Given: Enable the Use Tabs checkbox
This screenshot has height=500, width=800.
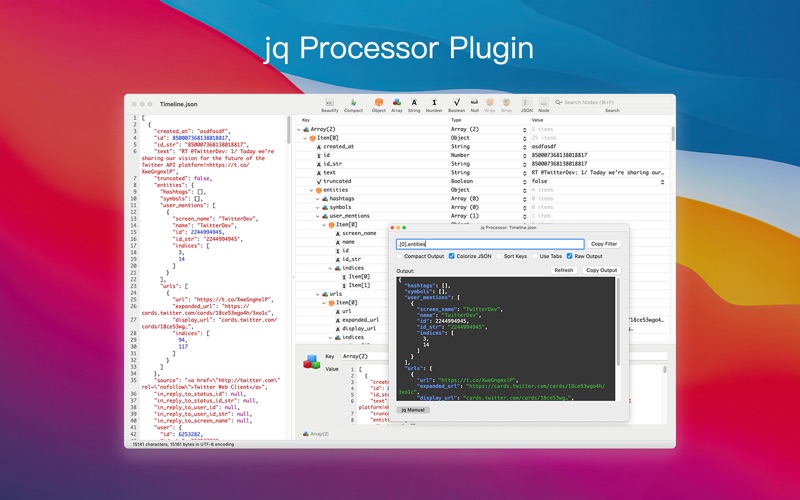Looking at the screenshot, I should click(x=535, y=256).
